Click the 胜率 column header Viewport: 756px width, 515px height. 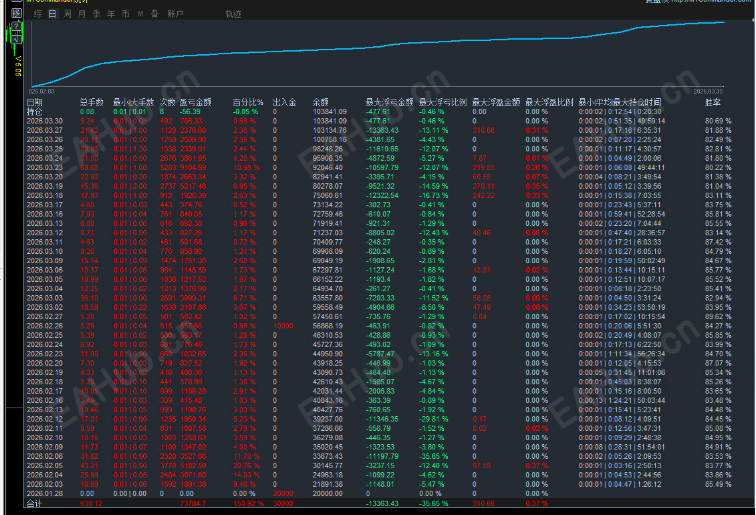click(x=713, y=102)
